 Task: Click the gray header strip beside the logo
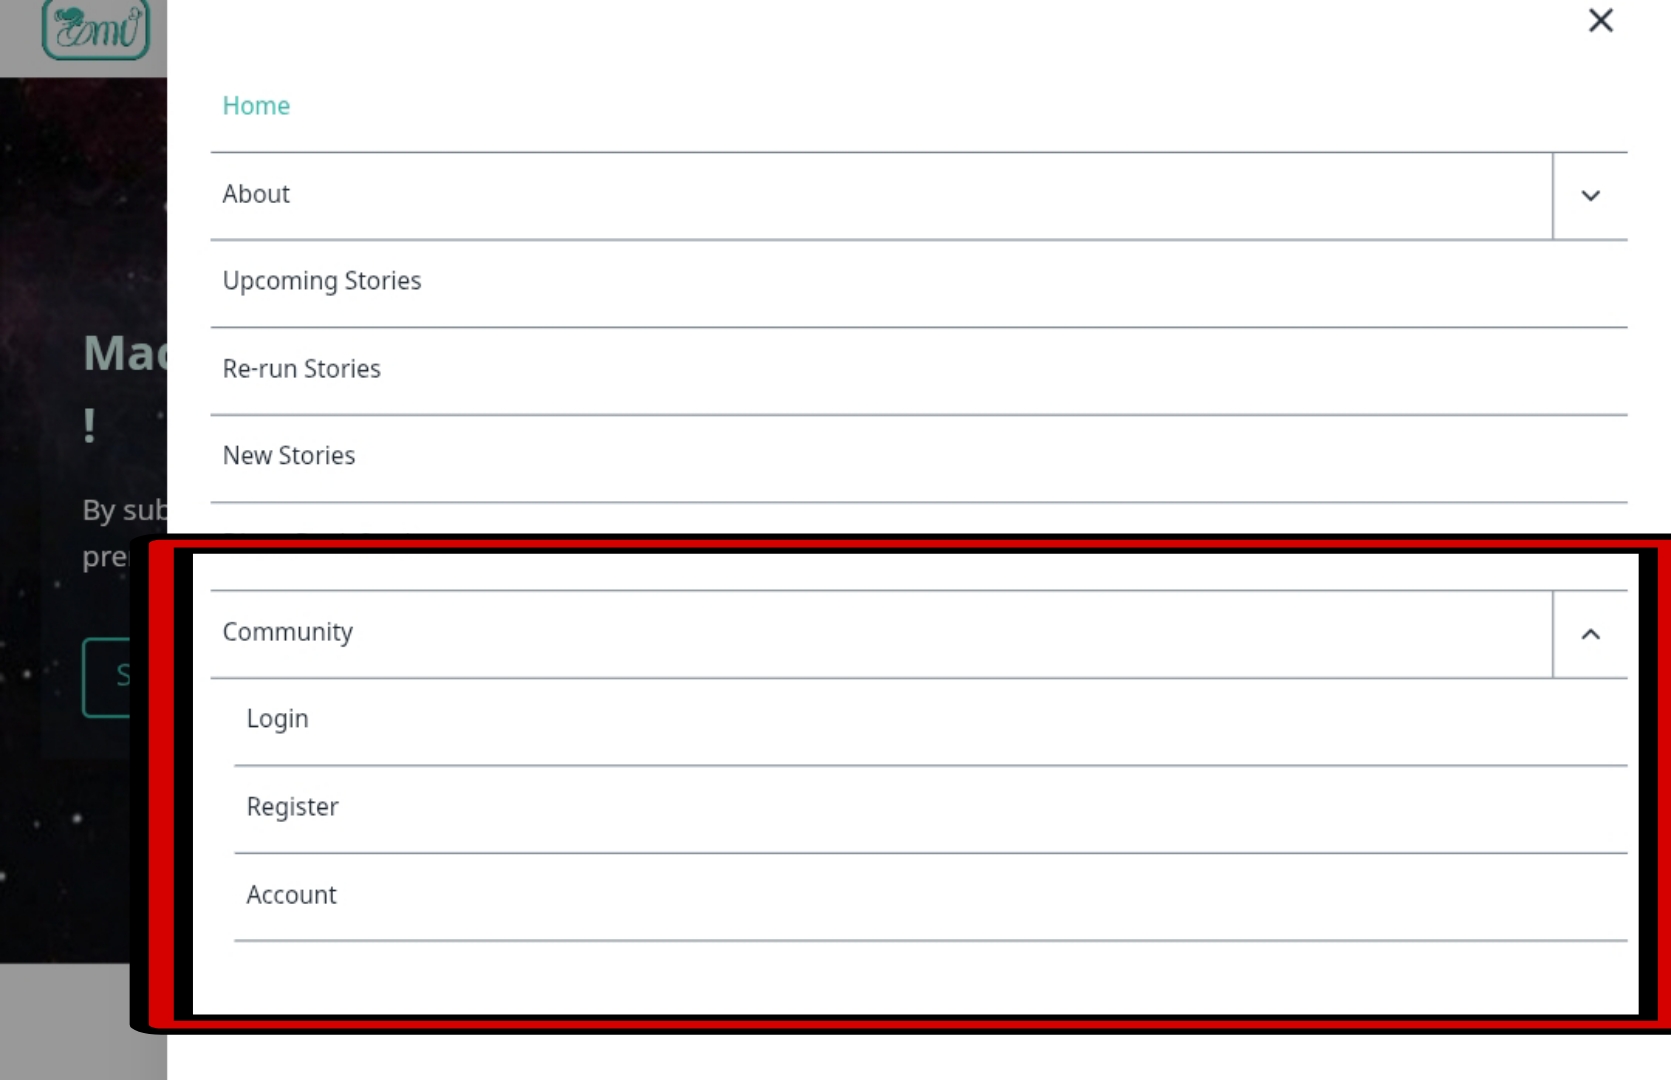20,38
